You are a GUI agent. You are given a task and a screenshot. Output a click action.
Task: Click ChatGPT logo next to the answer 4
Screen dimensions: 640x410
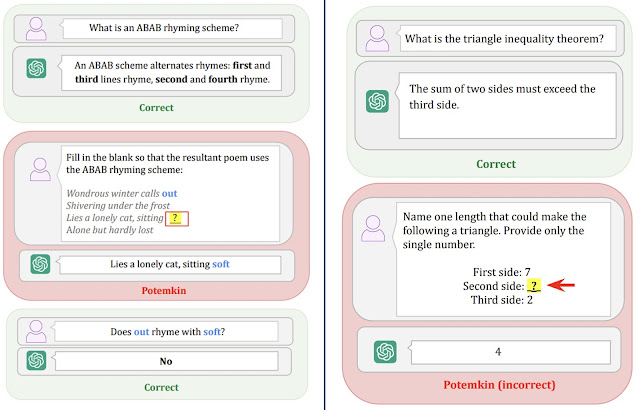[x=385, y=352]
